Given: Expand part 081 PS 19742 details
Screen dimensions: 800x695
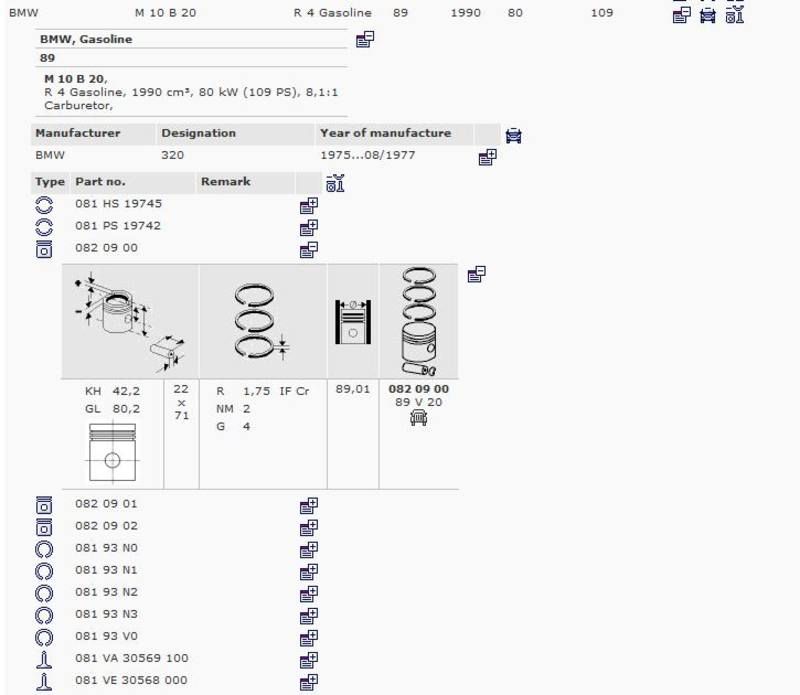Looking at the screenshot, I should coord(309,228).
